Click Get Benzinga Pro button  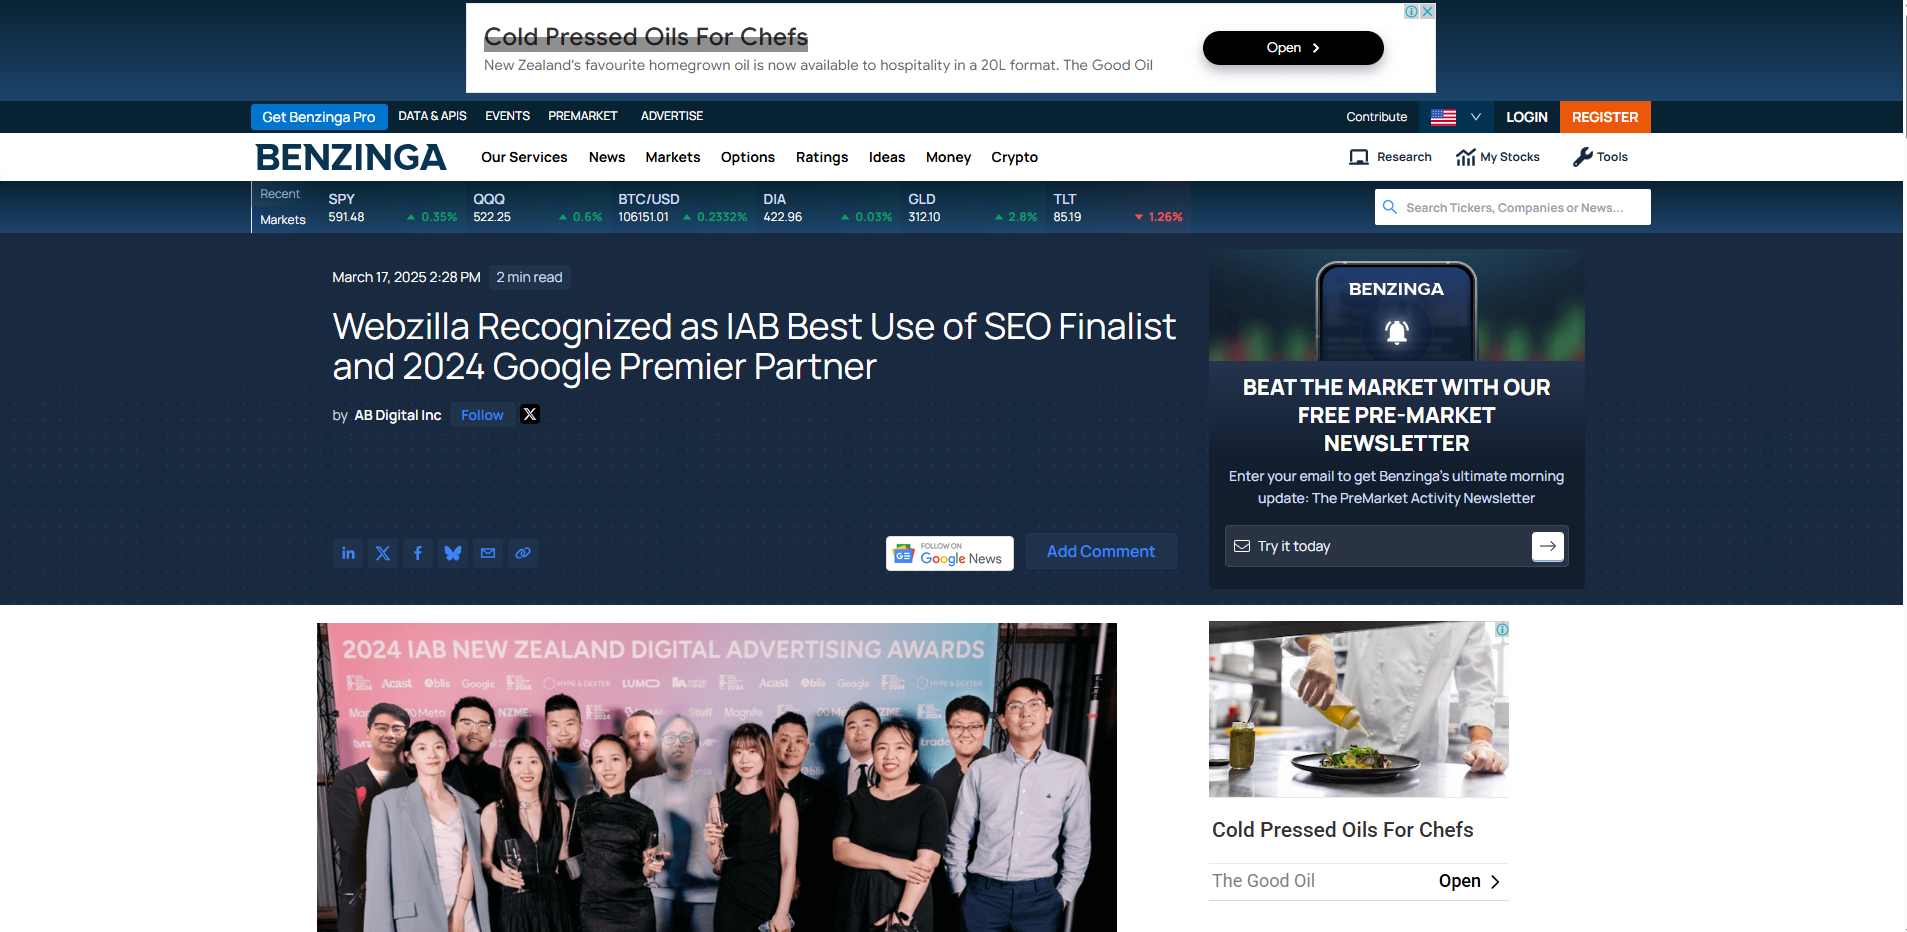[x=319, y=117]
